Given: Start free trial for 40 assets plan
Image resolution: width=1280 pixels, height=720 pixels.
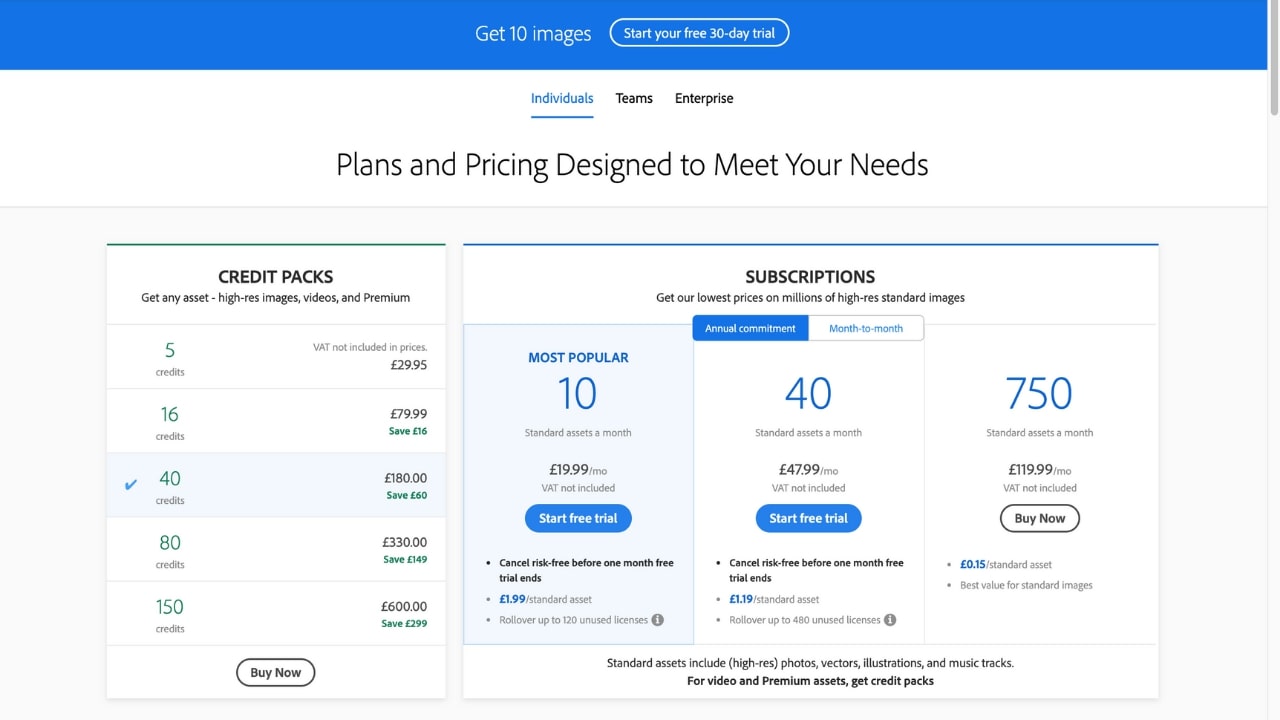Looking at the screenshot, I should pyautogui.click(x=808, y=518).
